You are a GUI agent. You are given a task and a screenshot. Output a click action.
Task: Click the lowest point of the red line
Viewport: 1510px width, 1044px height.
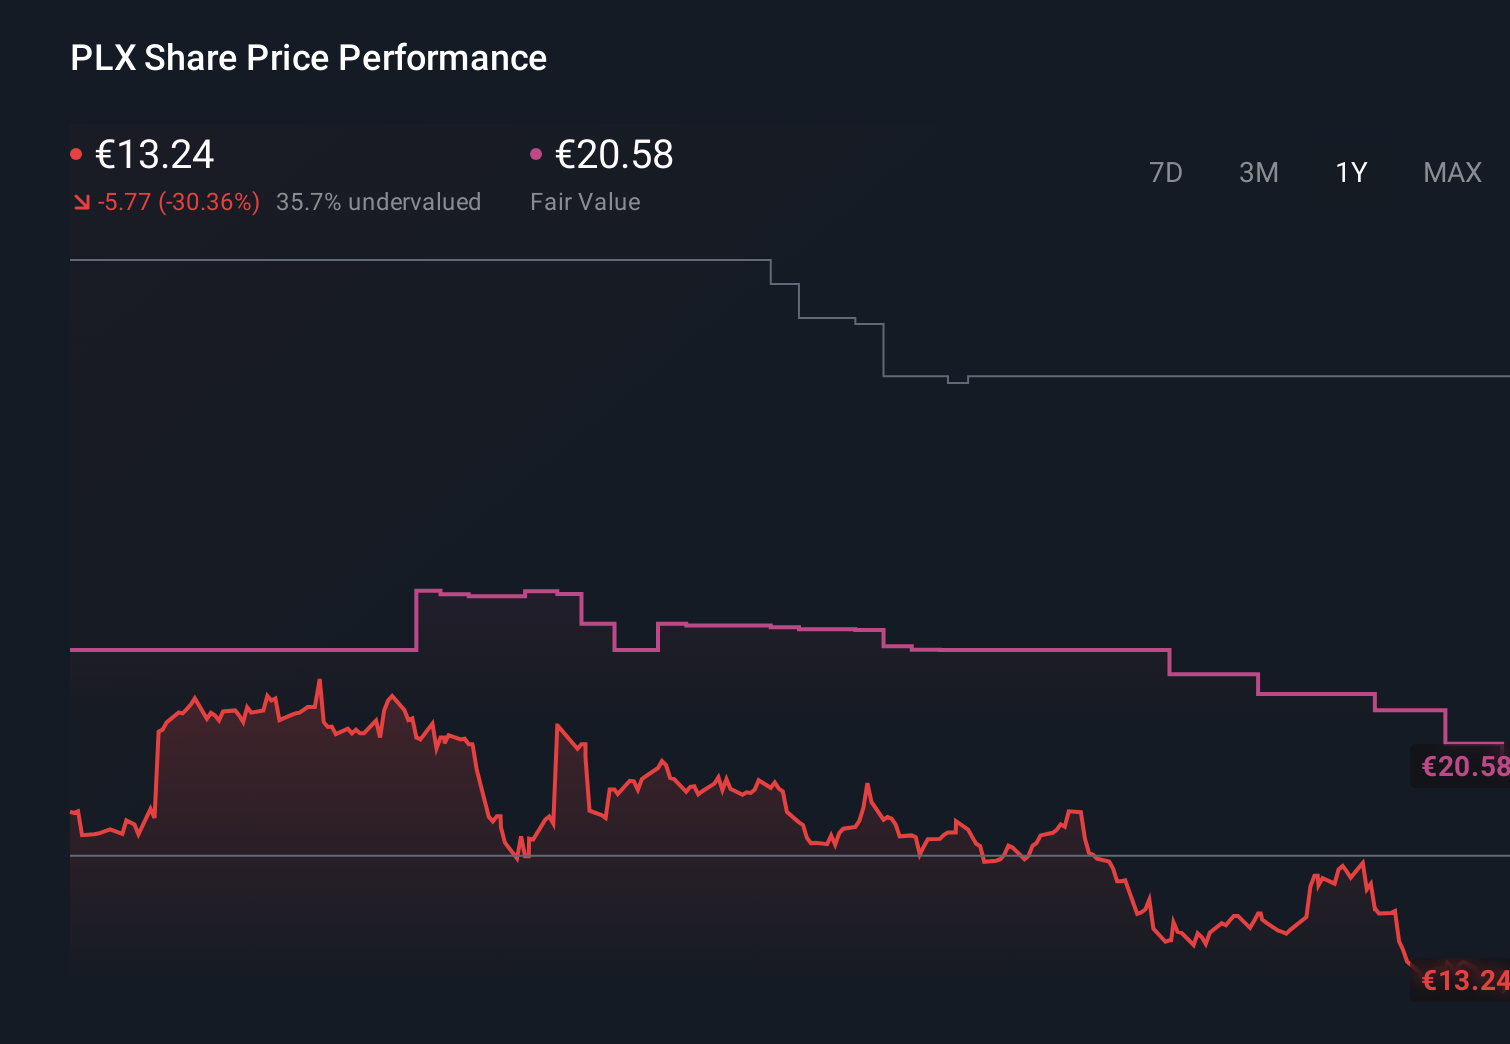coord(1410,965)
